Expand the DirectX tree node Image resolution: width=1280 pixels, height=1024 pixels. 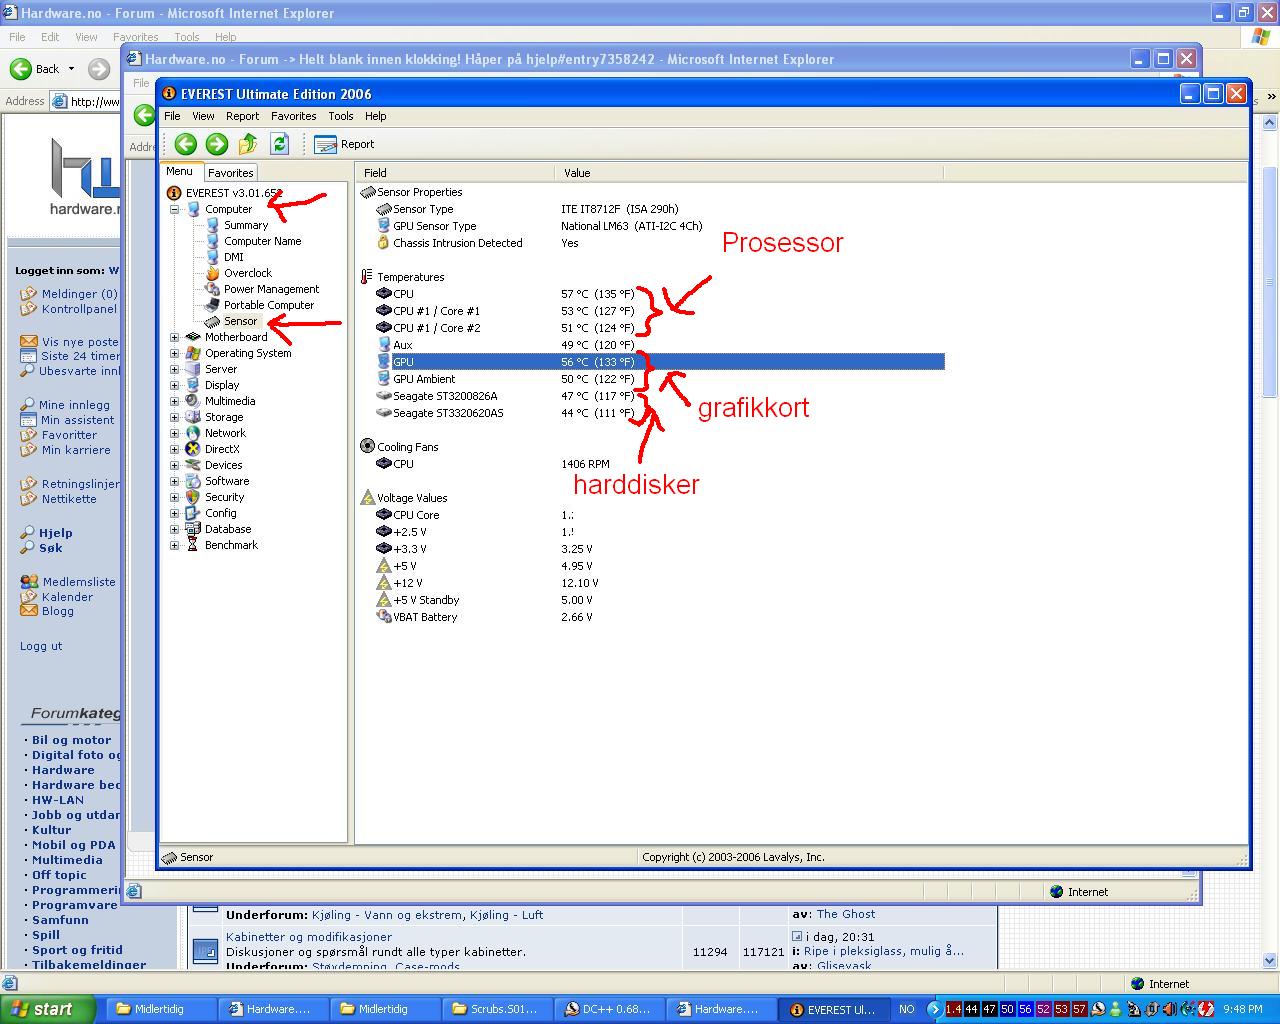click(174, 449)
